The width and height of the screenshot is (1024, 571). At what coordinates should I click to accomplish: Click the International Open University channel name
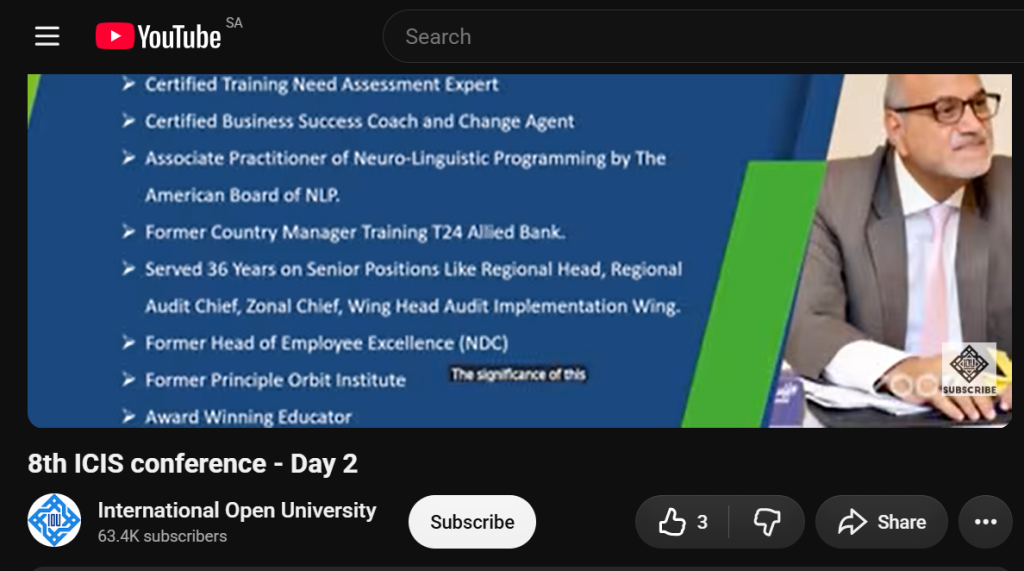[x=237, y=510]
